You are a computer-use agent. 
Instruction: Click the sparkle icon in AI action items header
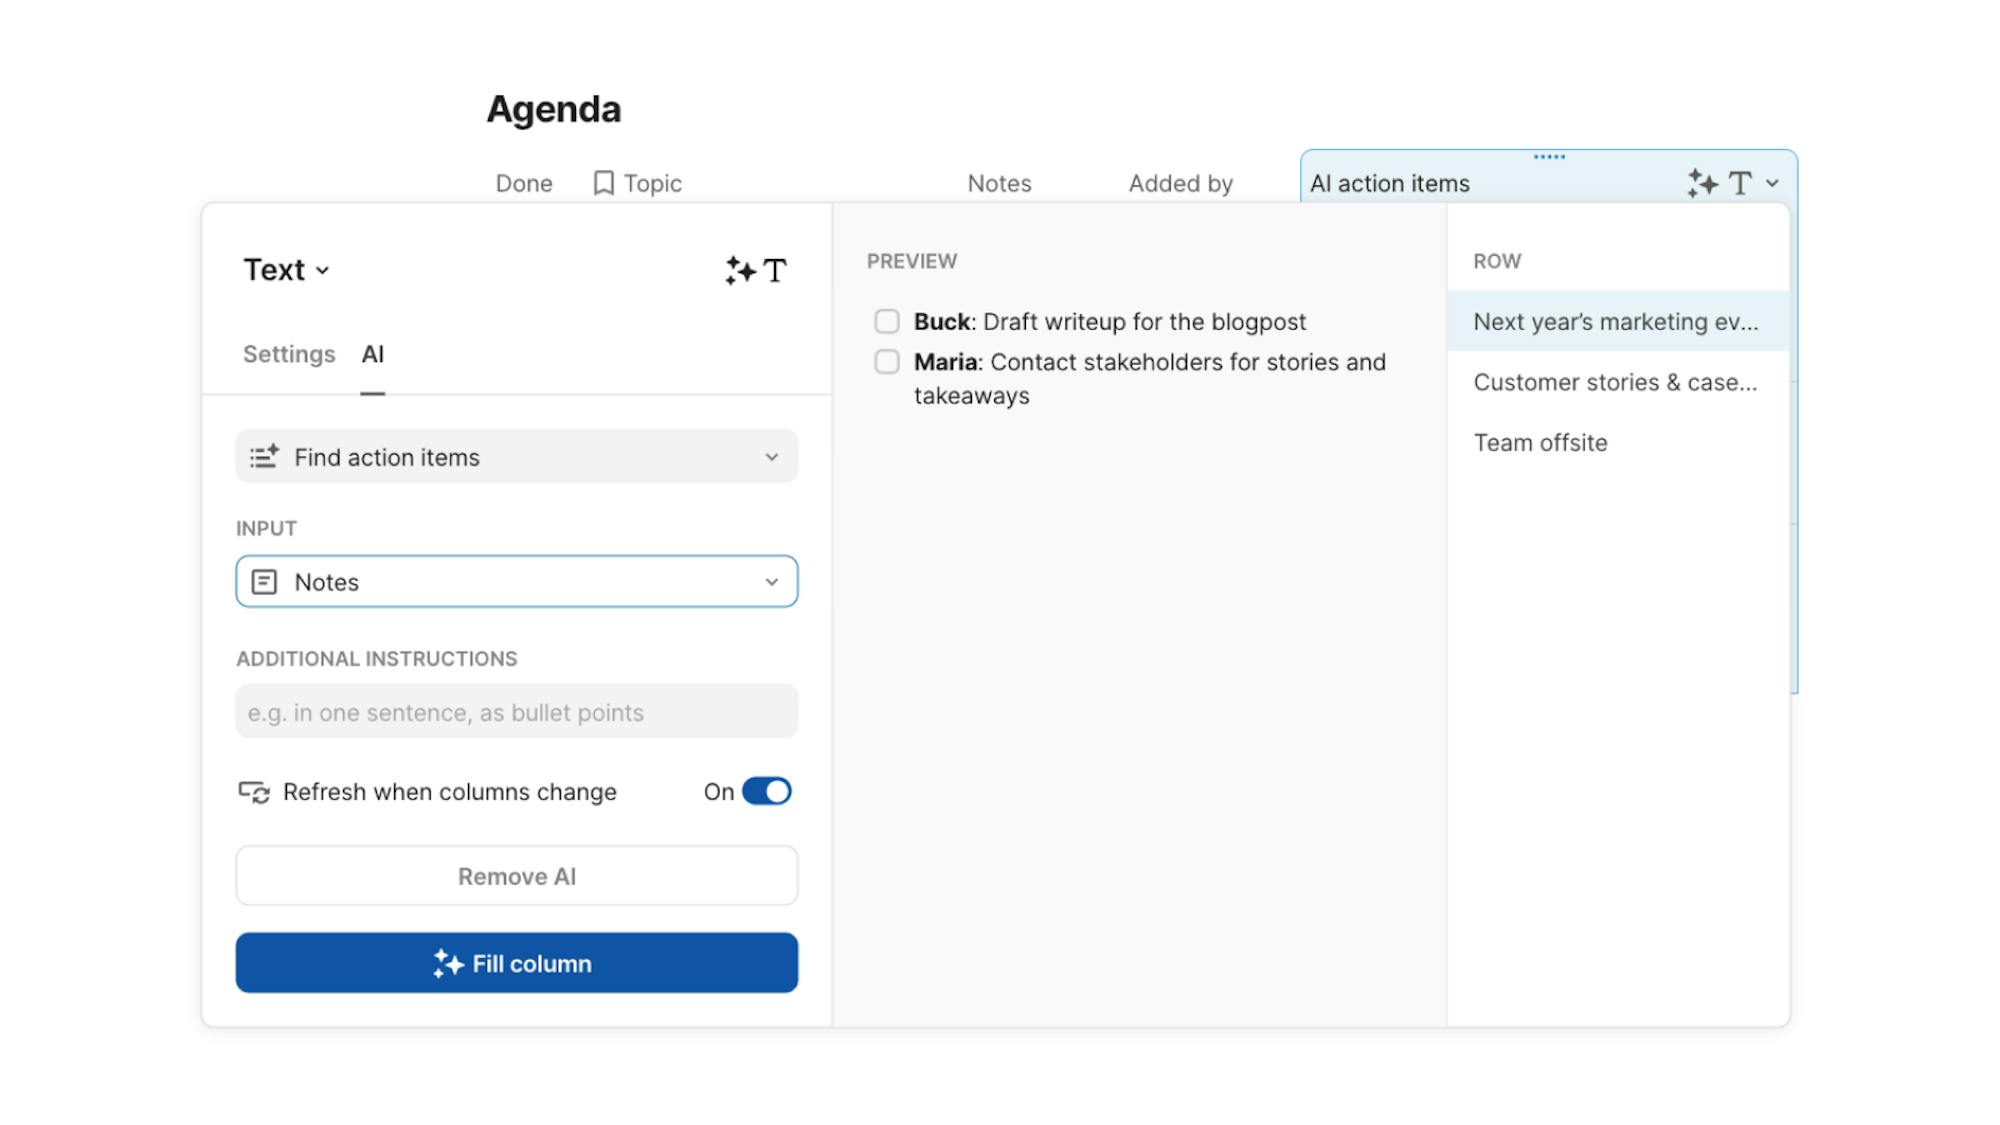(x=1702, y=183)
